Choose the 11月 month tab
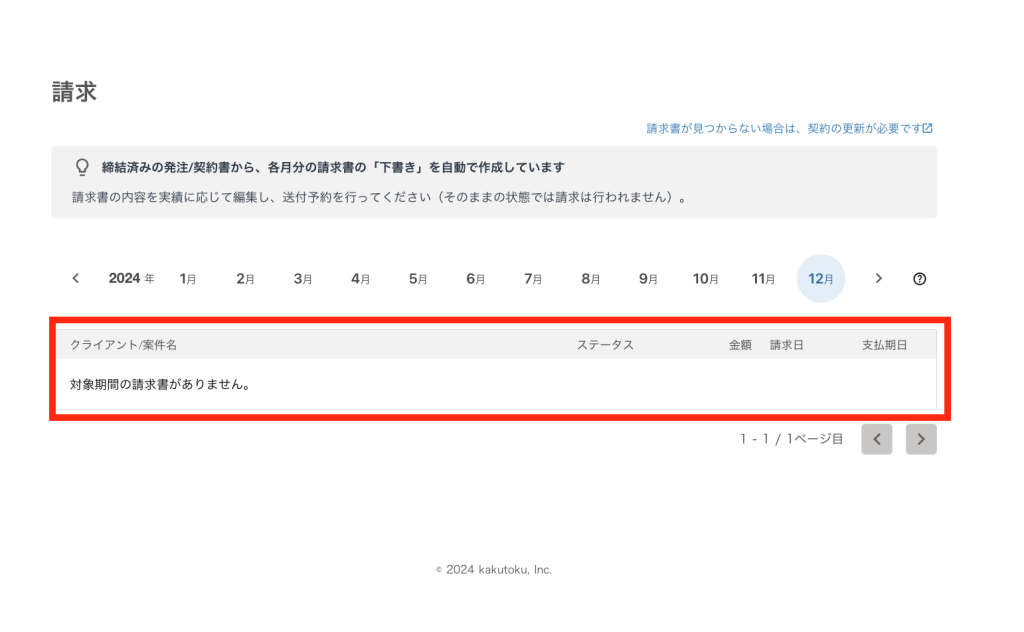 click(x=763, y=279)
